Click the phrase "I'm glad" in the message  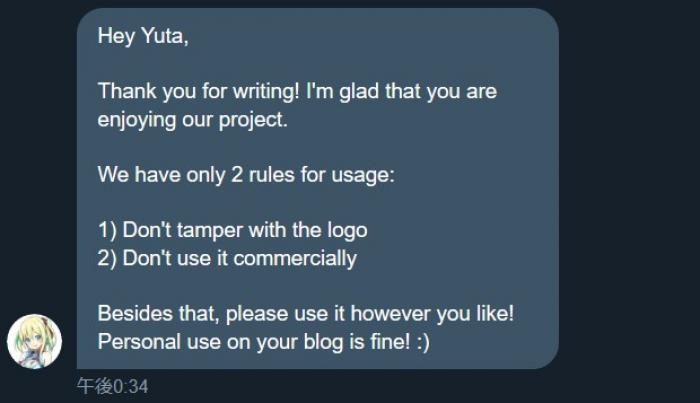pyautogui.click(x=341, y=92)
